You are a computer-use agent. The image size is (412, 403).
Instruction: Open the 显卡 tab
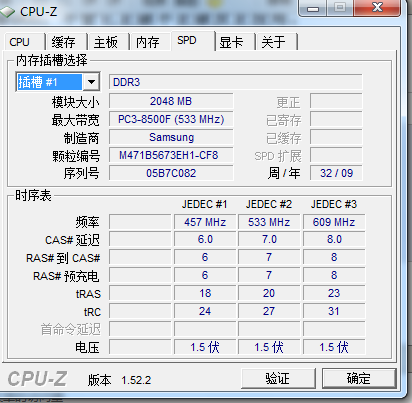click(x=235, y=42)
